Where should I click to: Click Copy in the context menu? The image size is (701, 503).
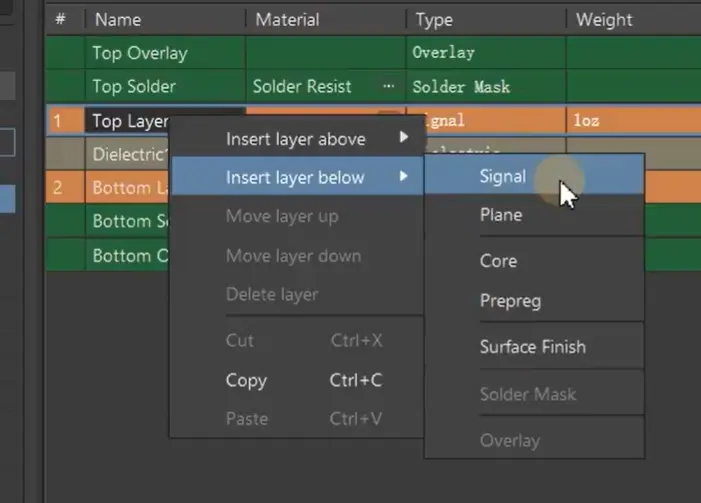click(x=246, y=380)
